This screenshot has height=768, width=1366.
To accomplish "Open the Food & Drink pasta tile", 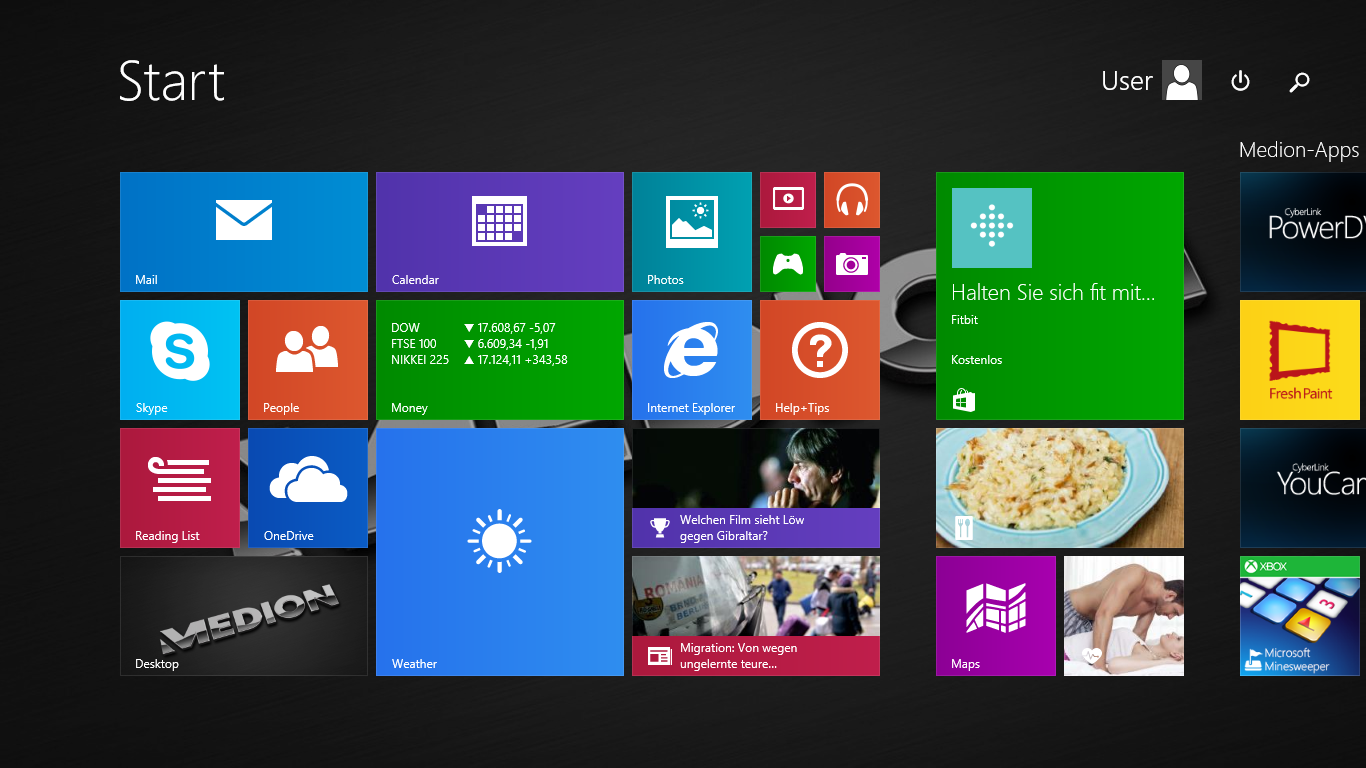I will tap(1060, 488).
